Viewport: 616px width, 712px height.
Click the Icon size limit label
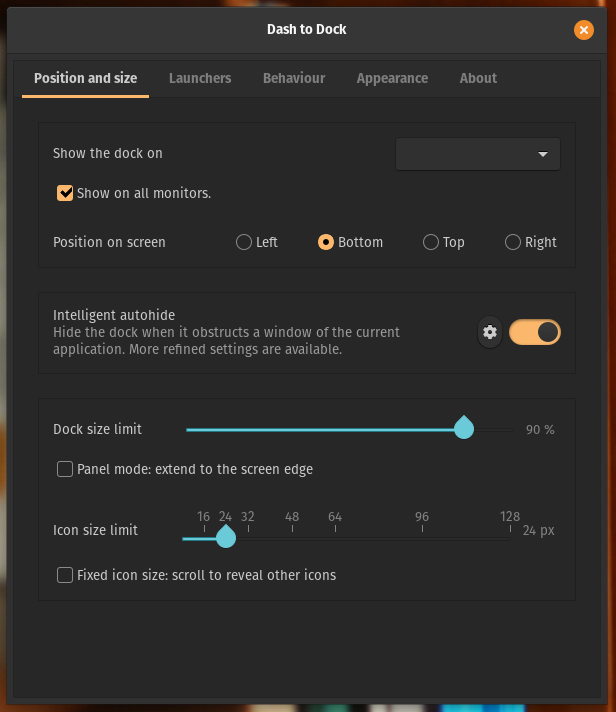click(x=95, y=530)
